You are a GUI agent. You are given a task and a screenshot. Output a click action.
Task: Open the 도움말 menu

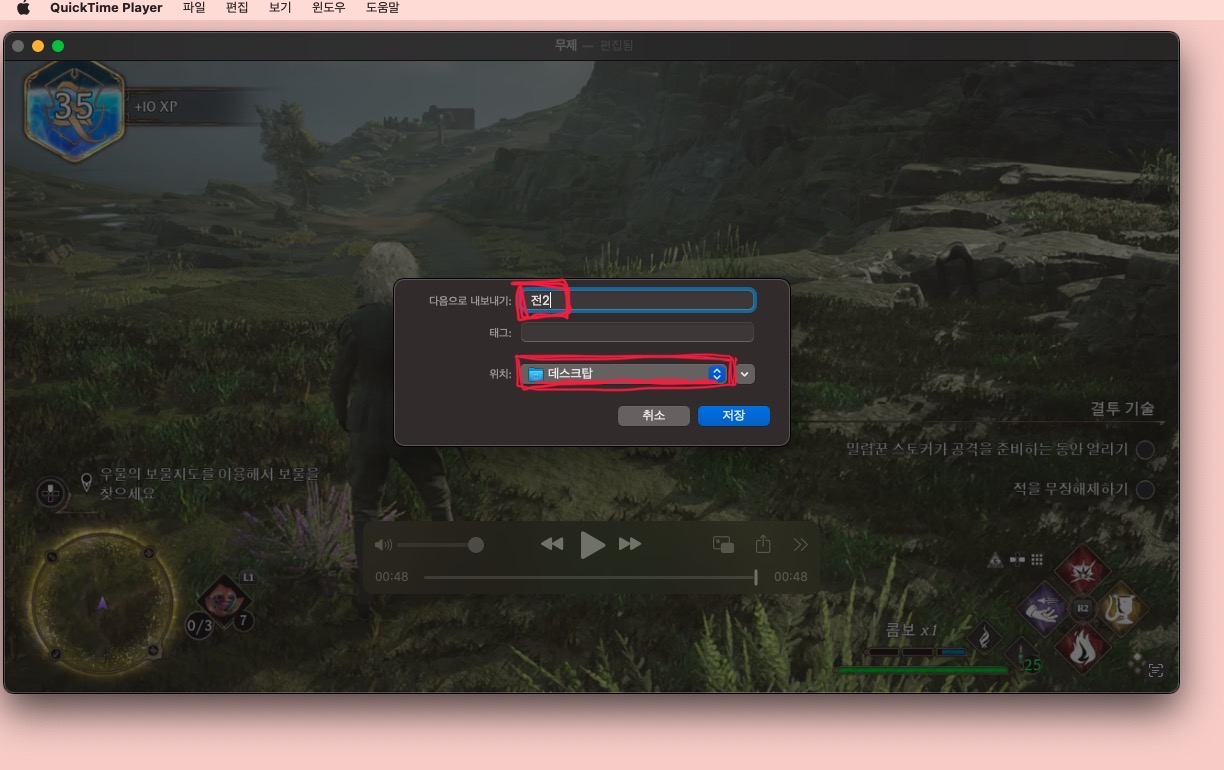coord(383,8)
